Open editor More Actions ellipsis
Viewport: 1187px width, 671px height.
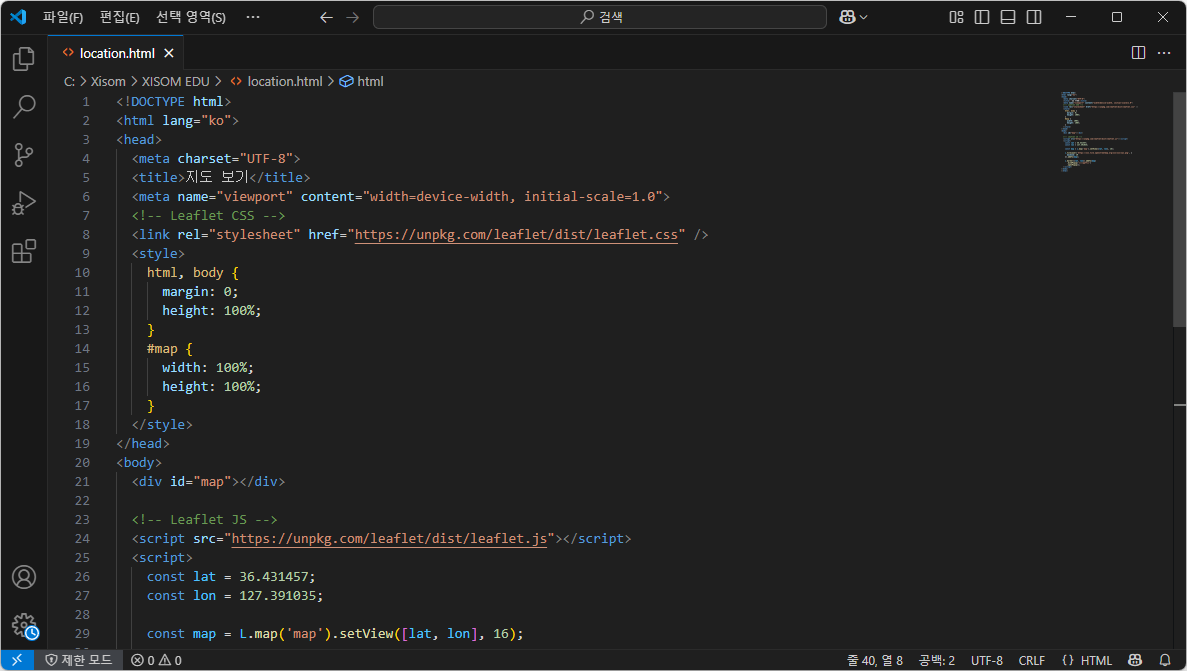[1164, 52]
